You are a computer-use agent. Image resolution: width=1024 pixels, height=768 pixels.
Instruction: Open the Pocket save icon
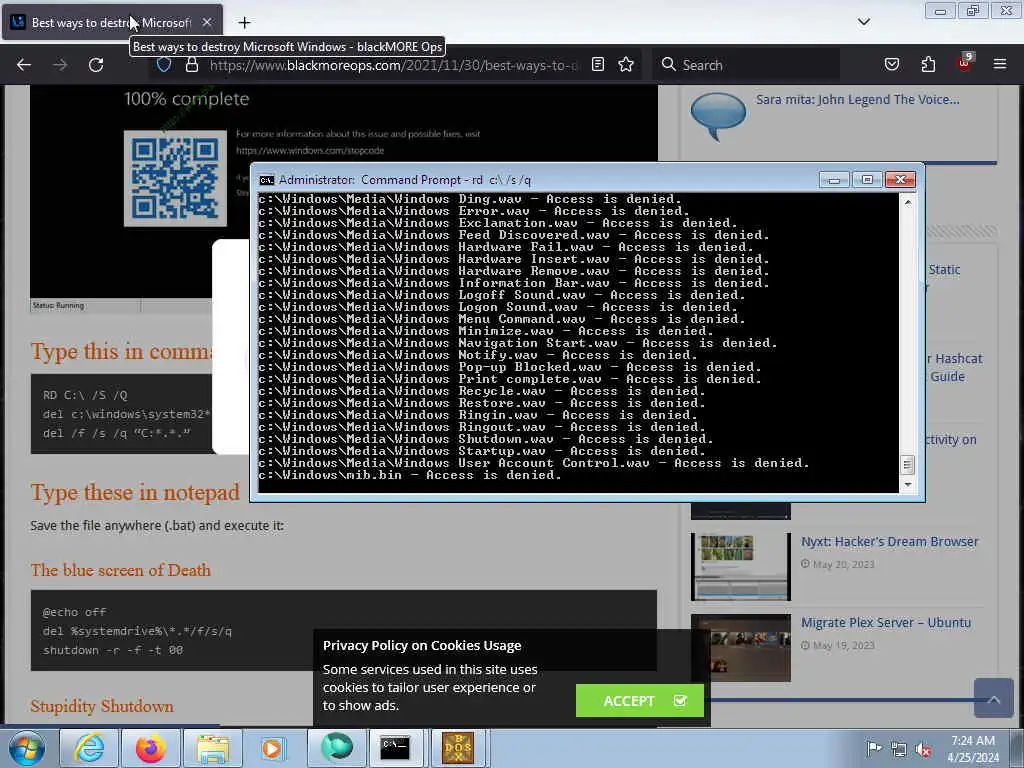coord(892,64)
